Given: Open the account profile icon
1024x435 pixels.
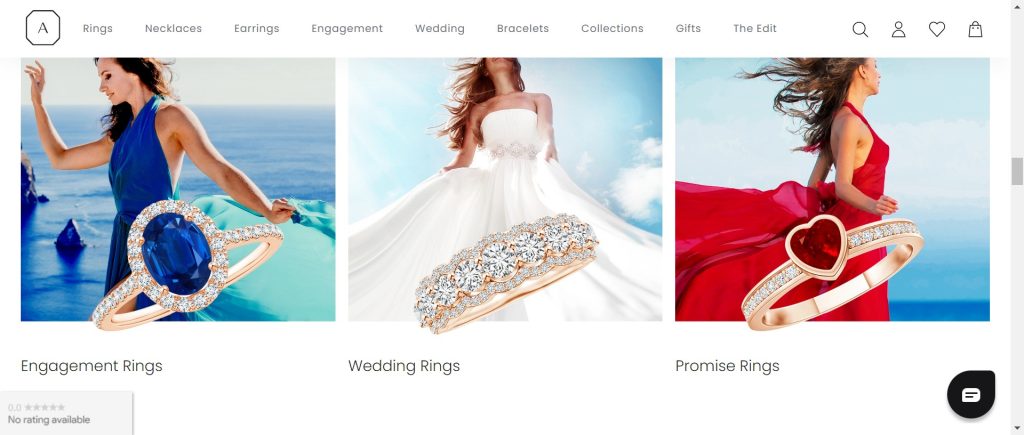Looking at the screenshot, I should click(899, 29).
